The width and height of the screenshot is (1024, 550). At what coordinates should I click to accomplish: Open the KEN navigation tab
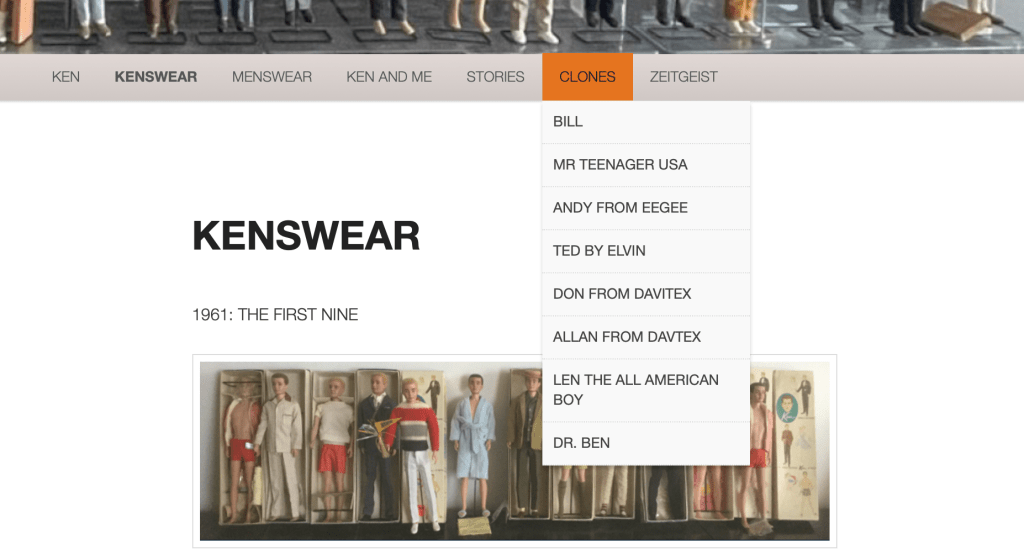pyautogui.click(x=66, y=77)
